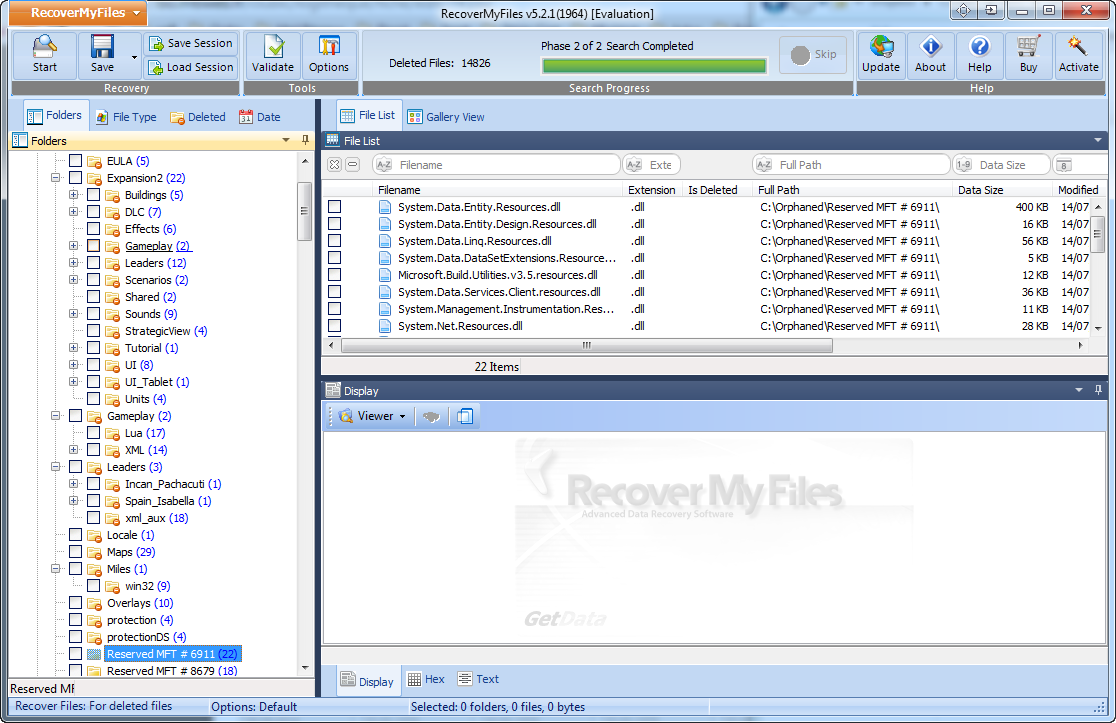Switch to the Folders tab
The width and height of the screenshot is (1116, 723).
[x=55, y=116]
